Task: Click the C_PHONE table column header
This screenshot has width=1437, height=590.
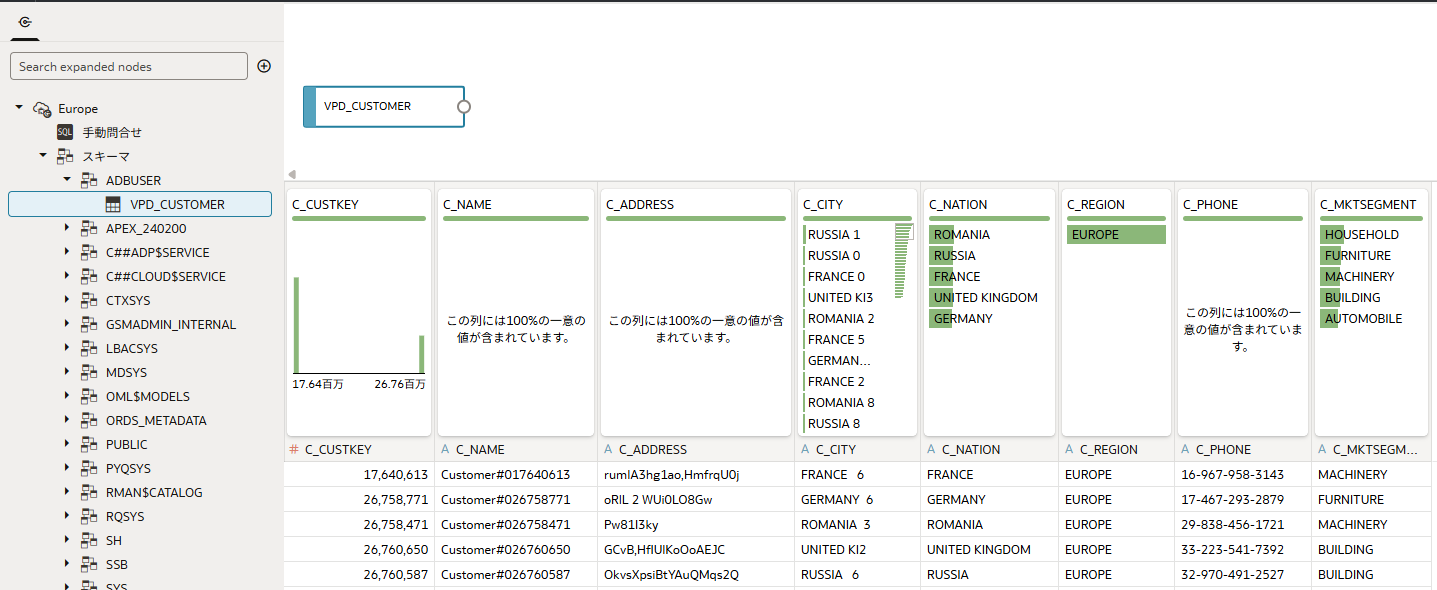Action: click(1242, 449)
